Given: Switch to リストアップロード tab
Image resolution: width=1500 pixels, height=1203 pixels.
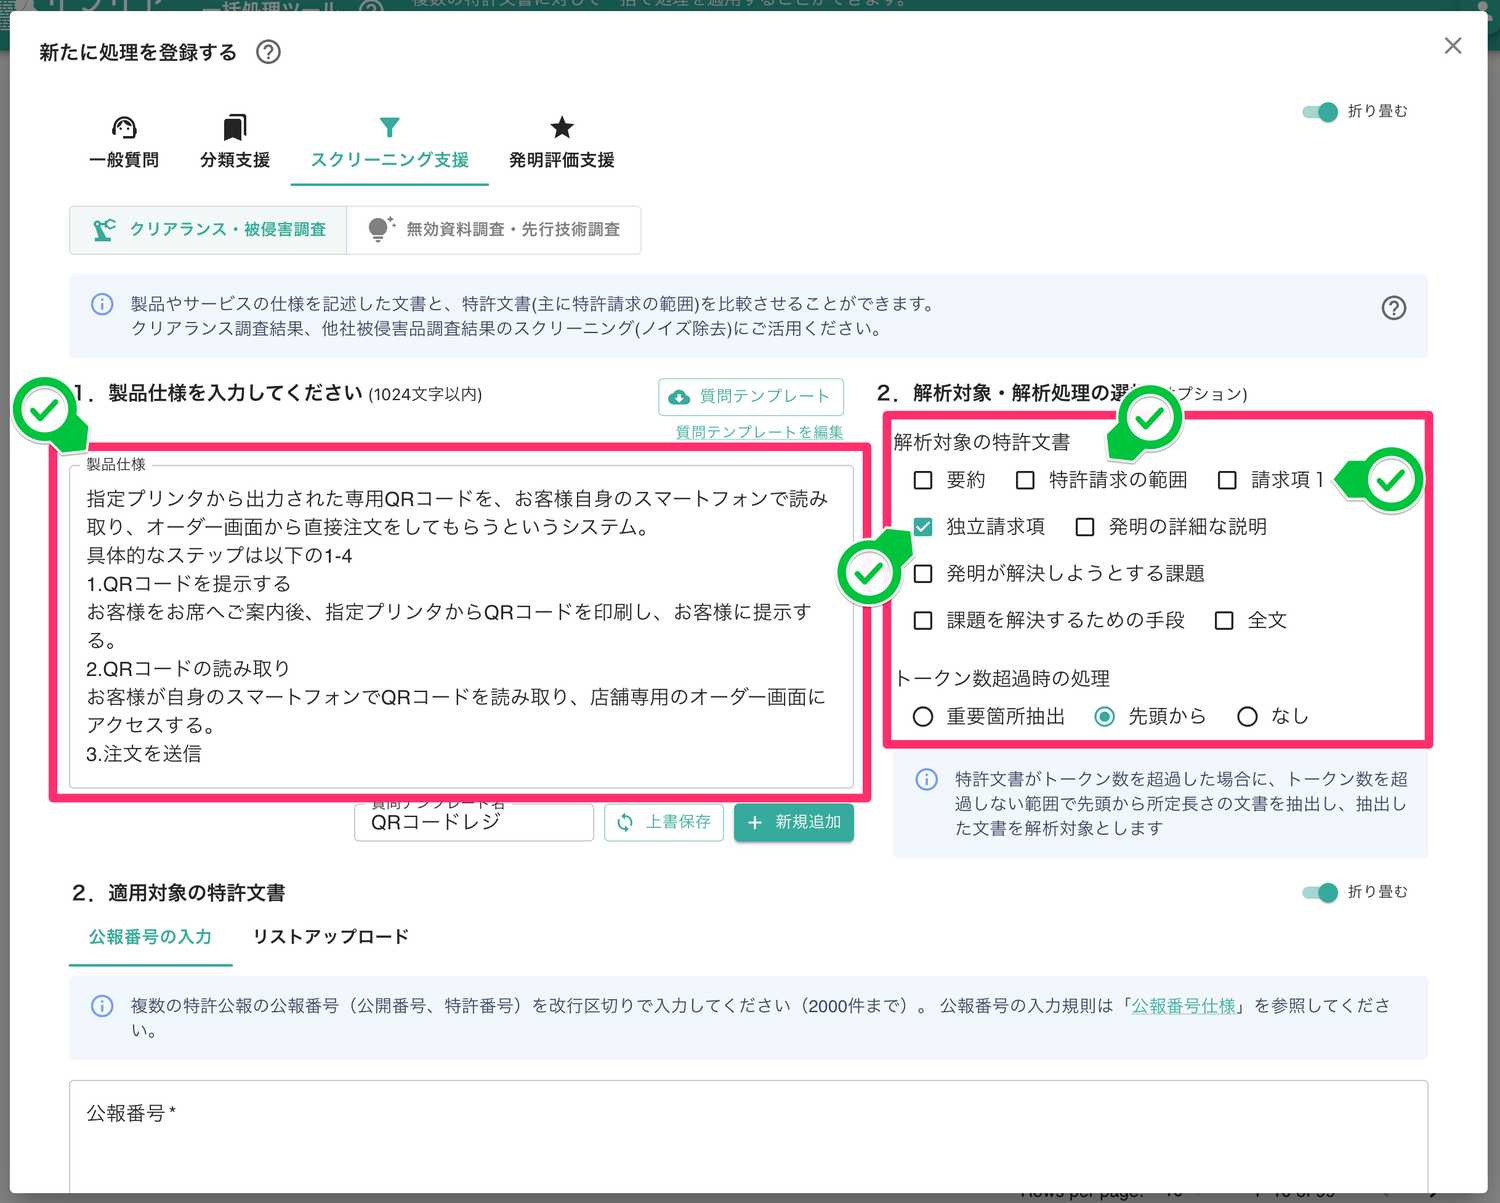Looking at the screenshot, I should click(x=331, y=938).
